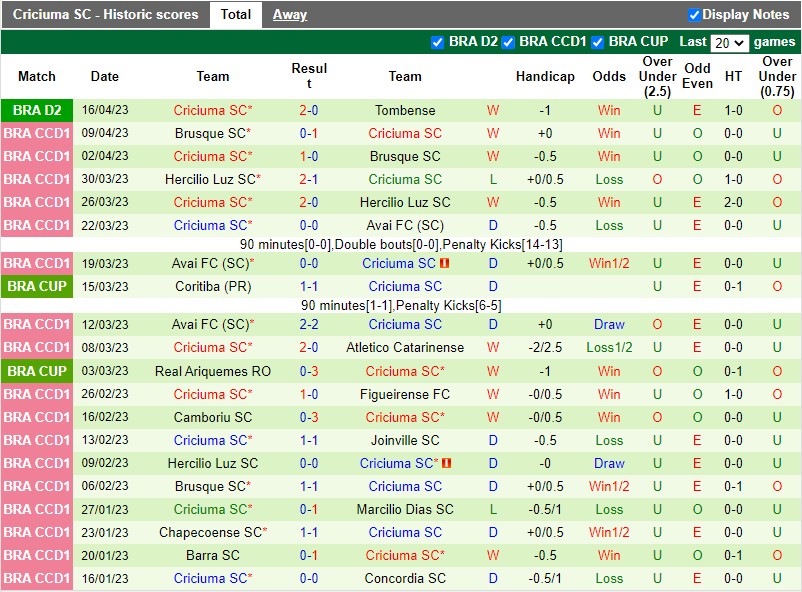
Task: Click the Penalty Kicks[6-5] note
Action: coord(449,305)
